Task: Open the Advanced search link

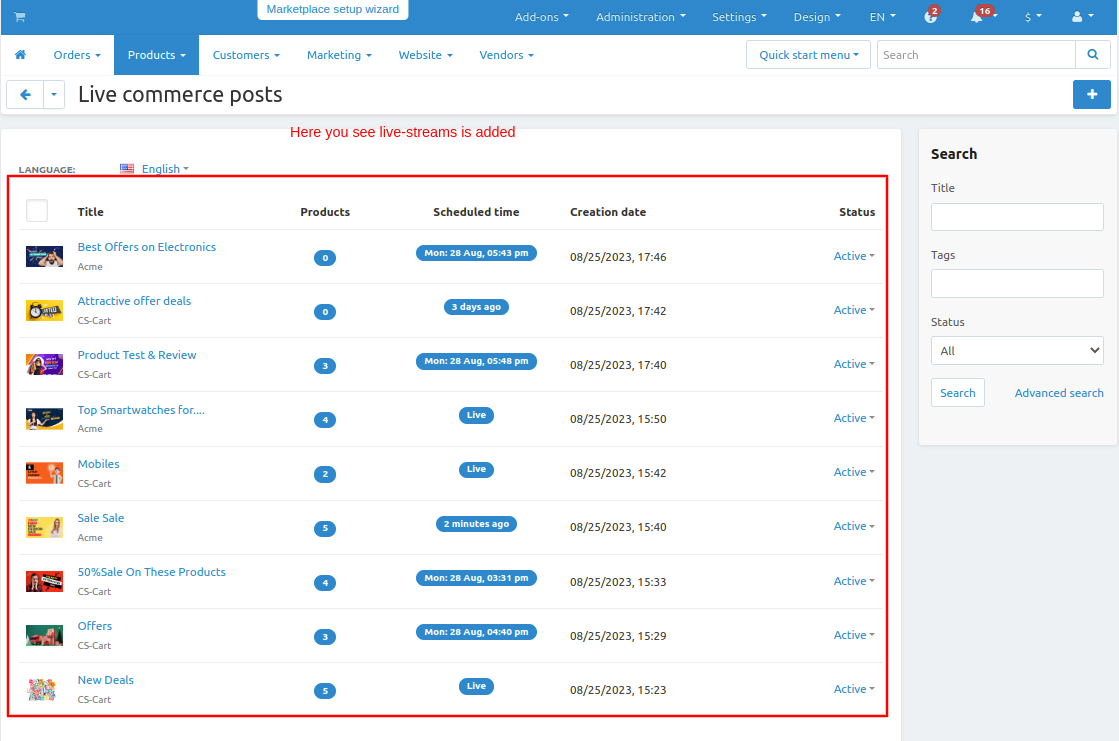Action: pos(1059,393)
